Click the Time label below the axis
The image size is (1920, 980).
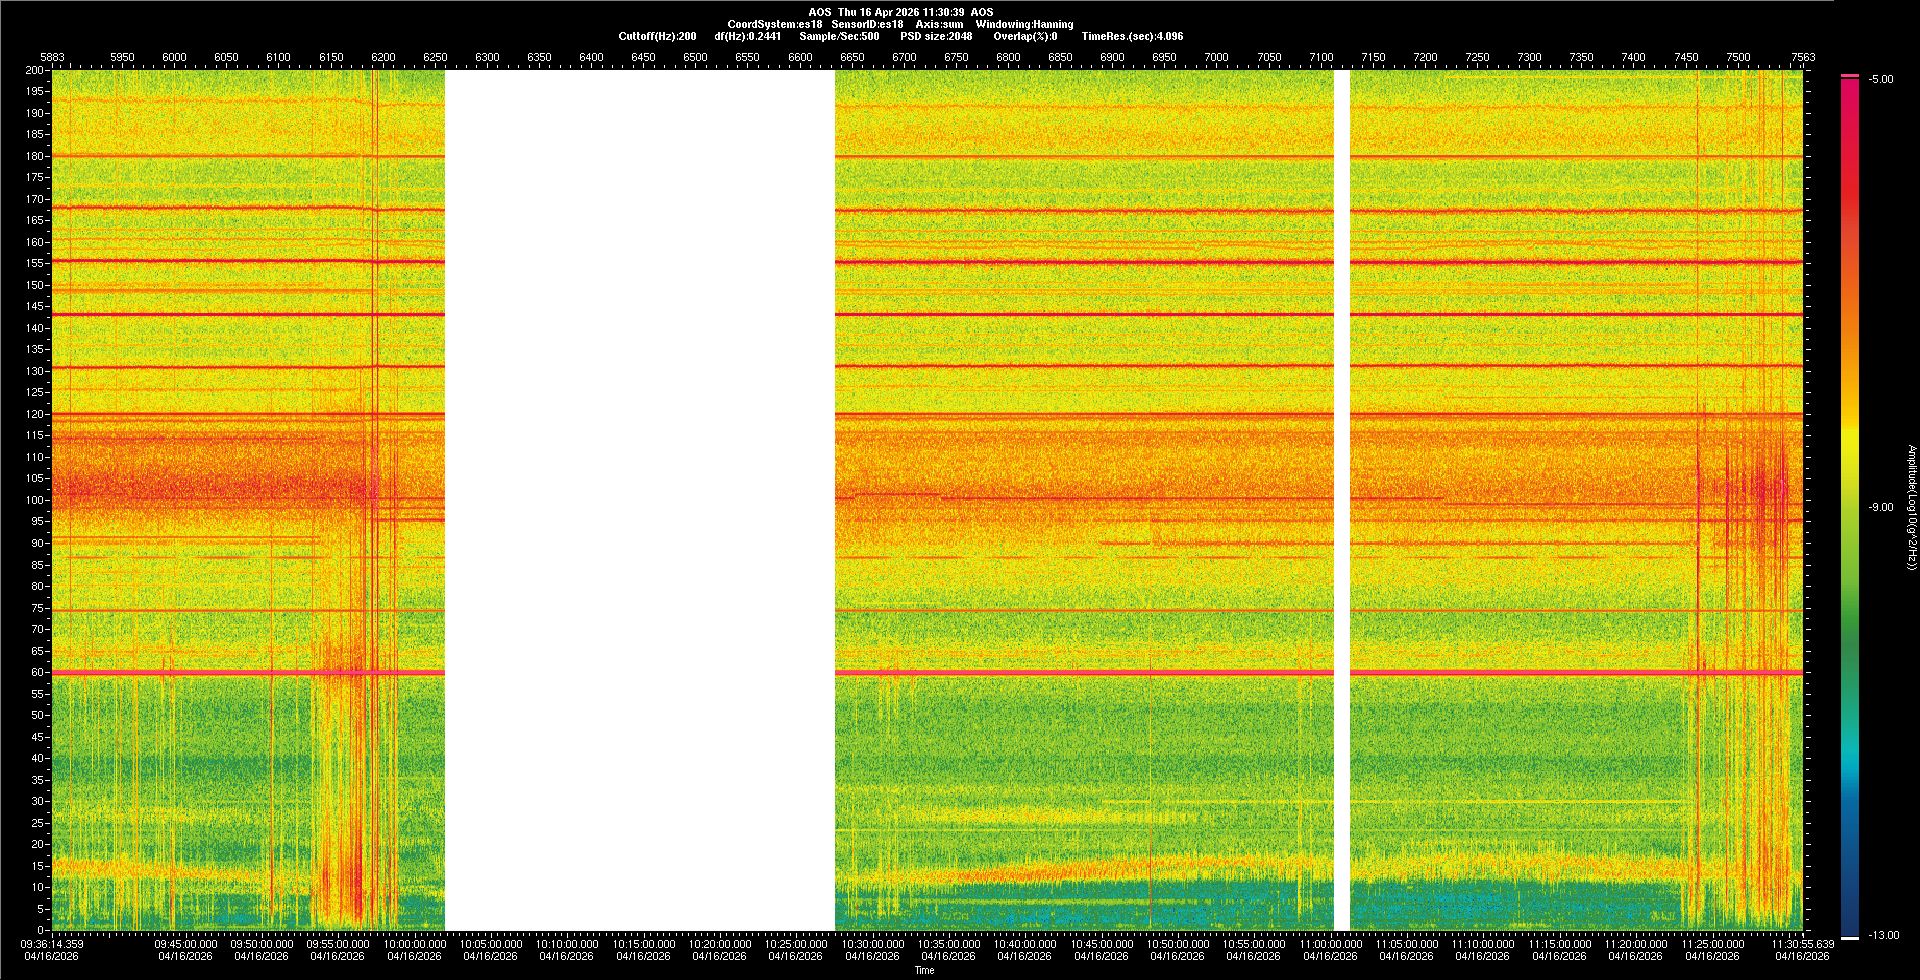(x=924, y=970)
